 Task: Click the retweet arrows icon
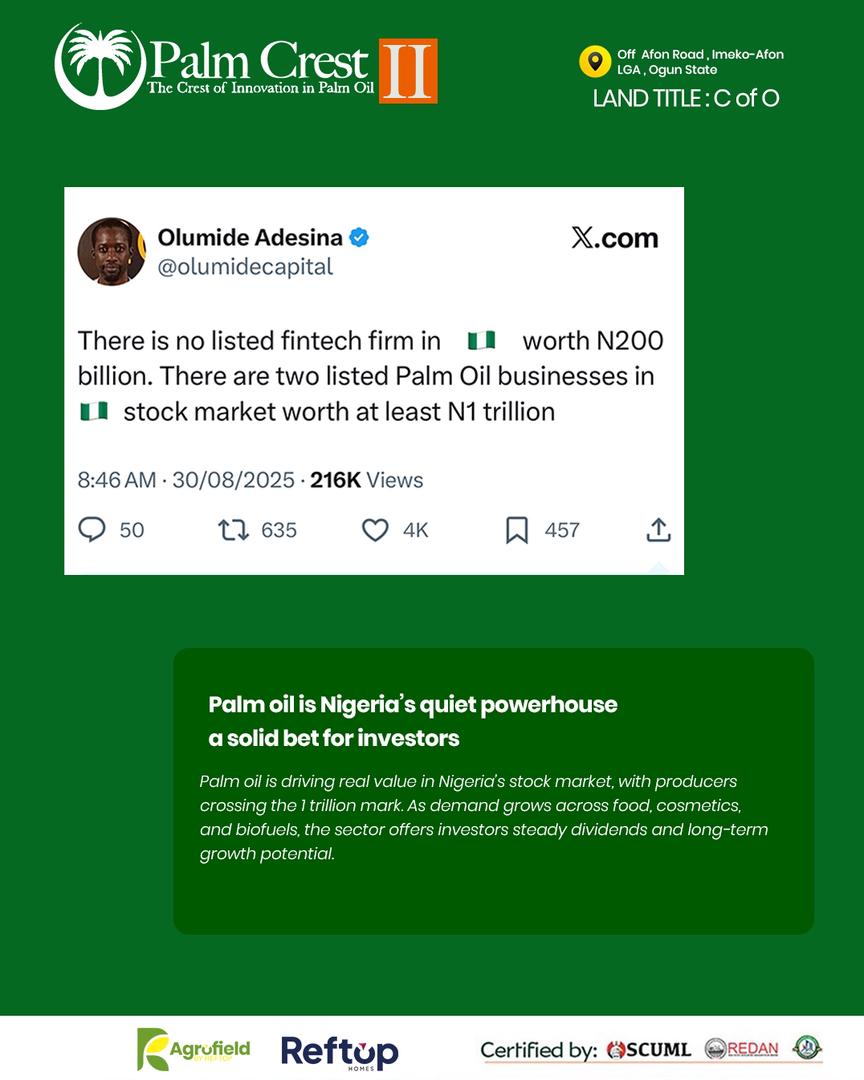click(233, 530)
